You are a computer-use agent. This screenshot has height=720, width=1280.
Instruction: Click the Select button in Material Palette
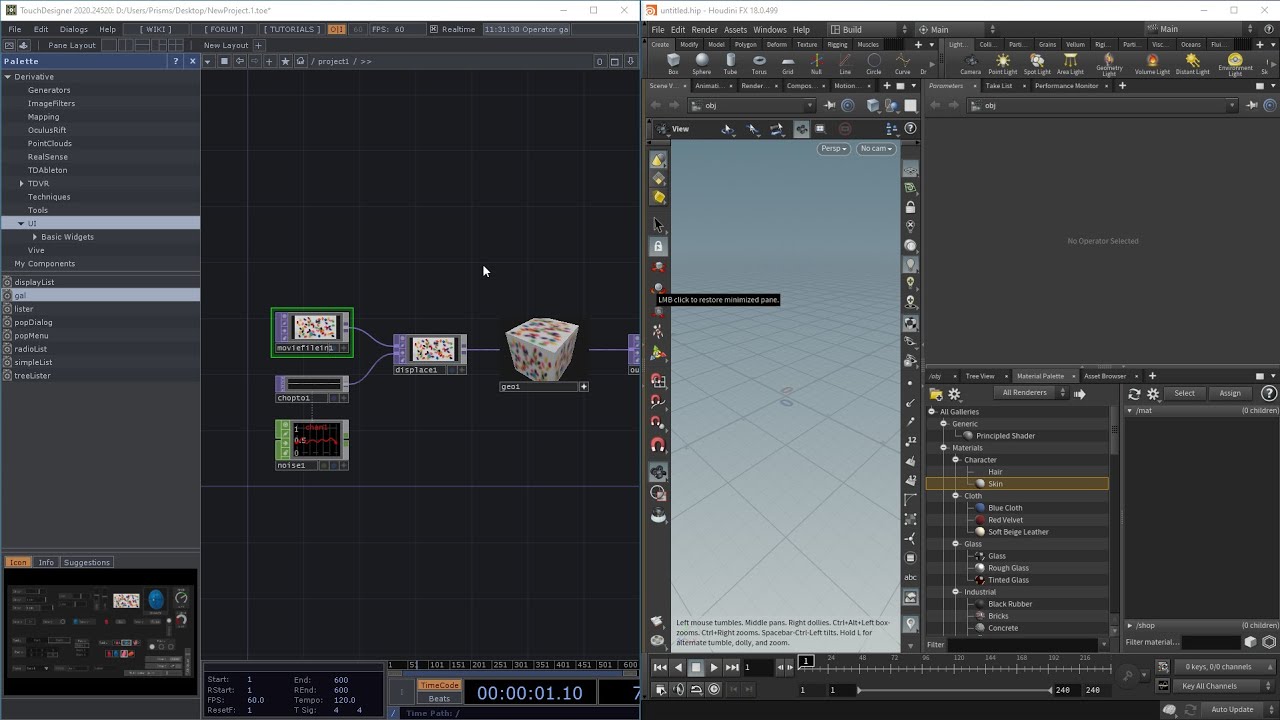point(1184,393)
